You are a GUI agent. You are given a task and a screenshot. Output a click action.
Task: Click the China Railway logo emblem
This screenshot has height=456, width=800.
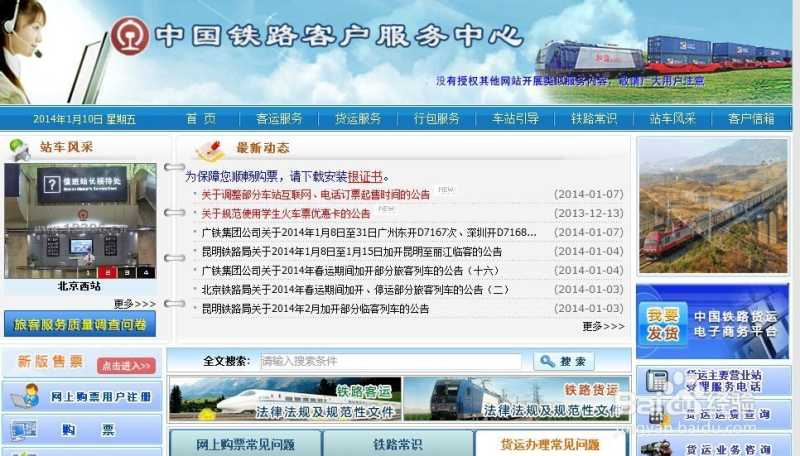click(x=129, y=36)
